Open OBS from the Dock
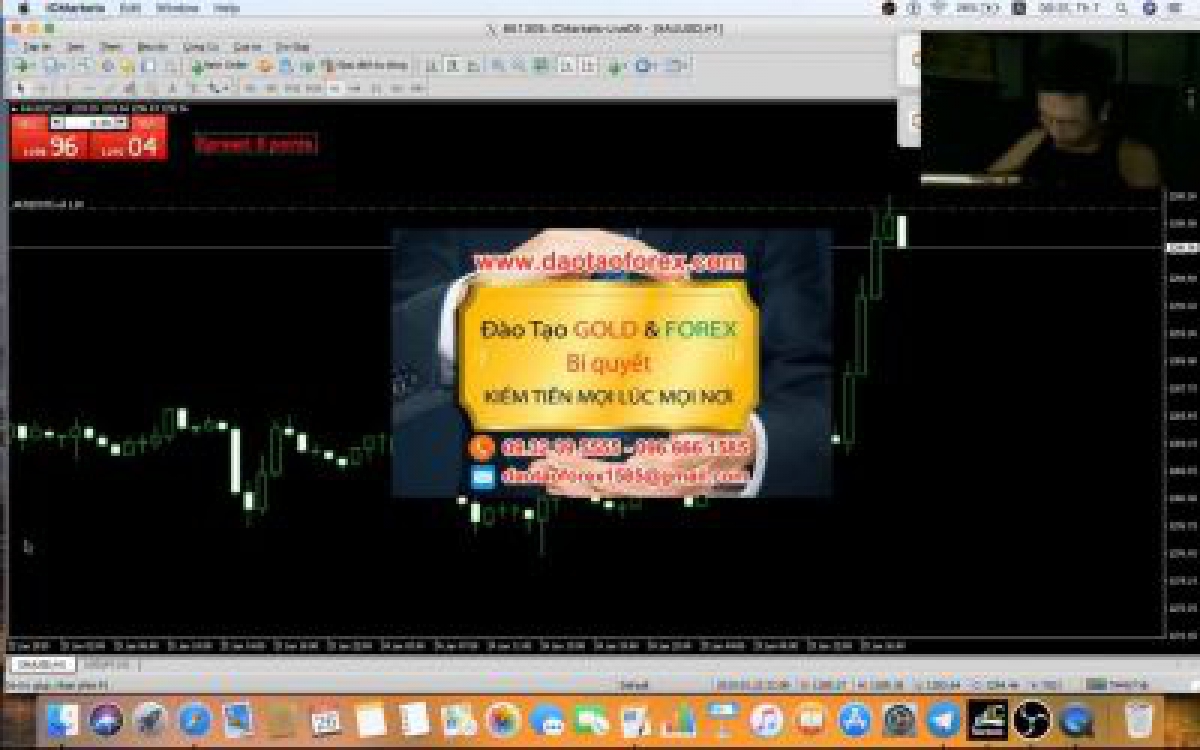1200x750 pixels. pyautogui.click(x=1031, y=720)
